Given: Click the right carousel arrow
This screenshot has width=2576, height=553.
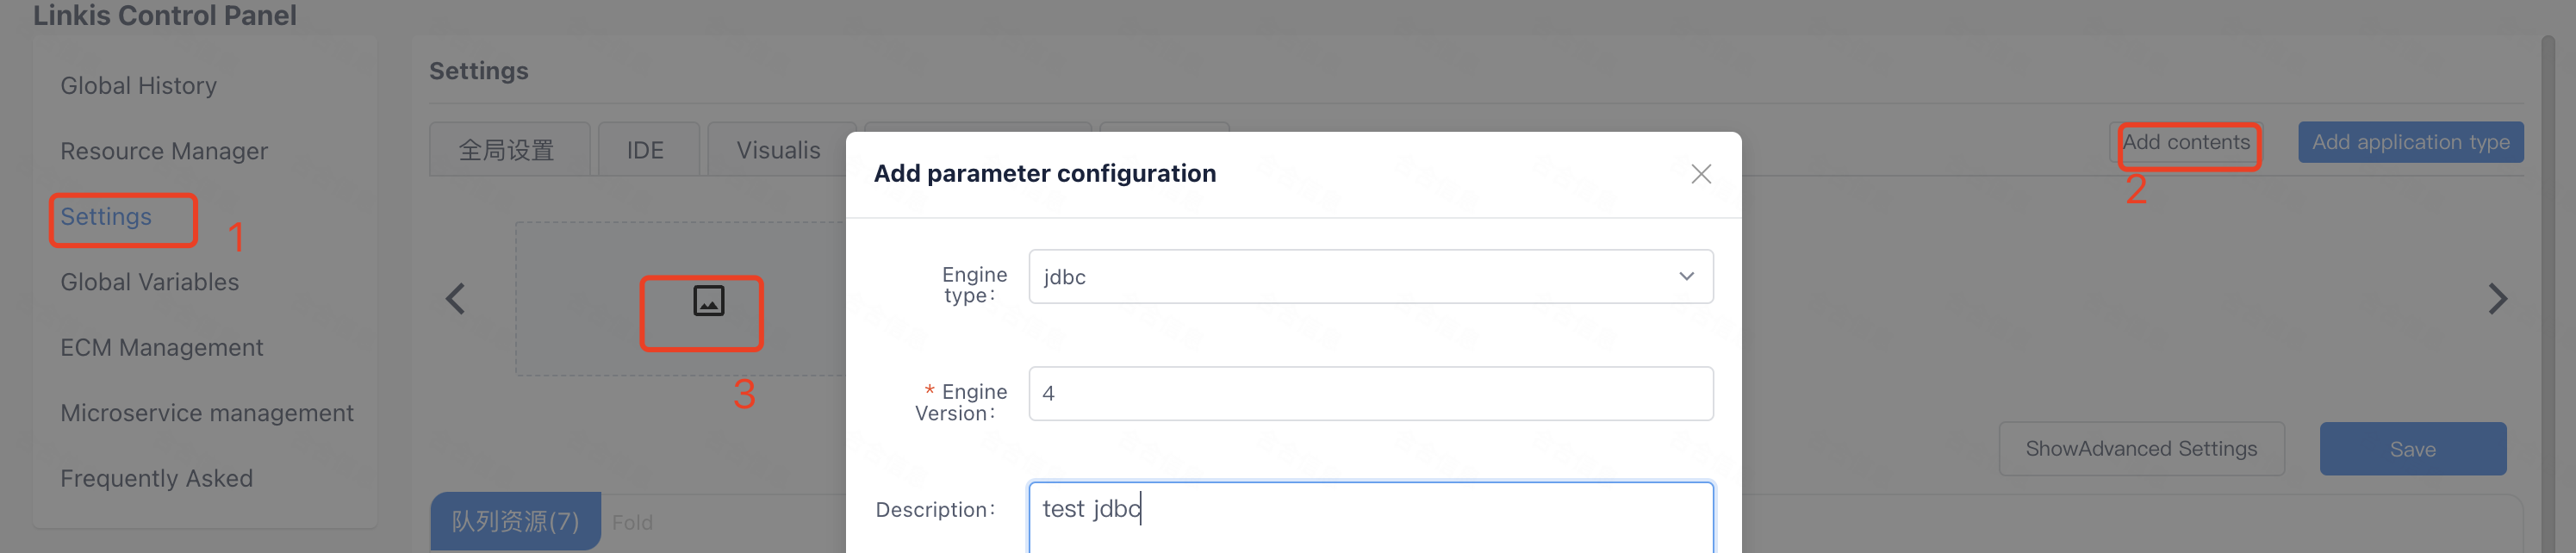Looking at the screenshot, I should [2497, 298].
